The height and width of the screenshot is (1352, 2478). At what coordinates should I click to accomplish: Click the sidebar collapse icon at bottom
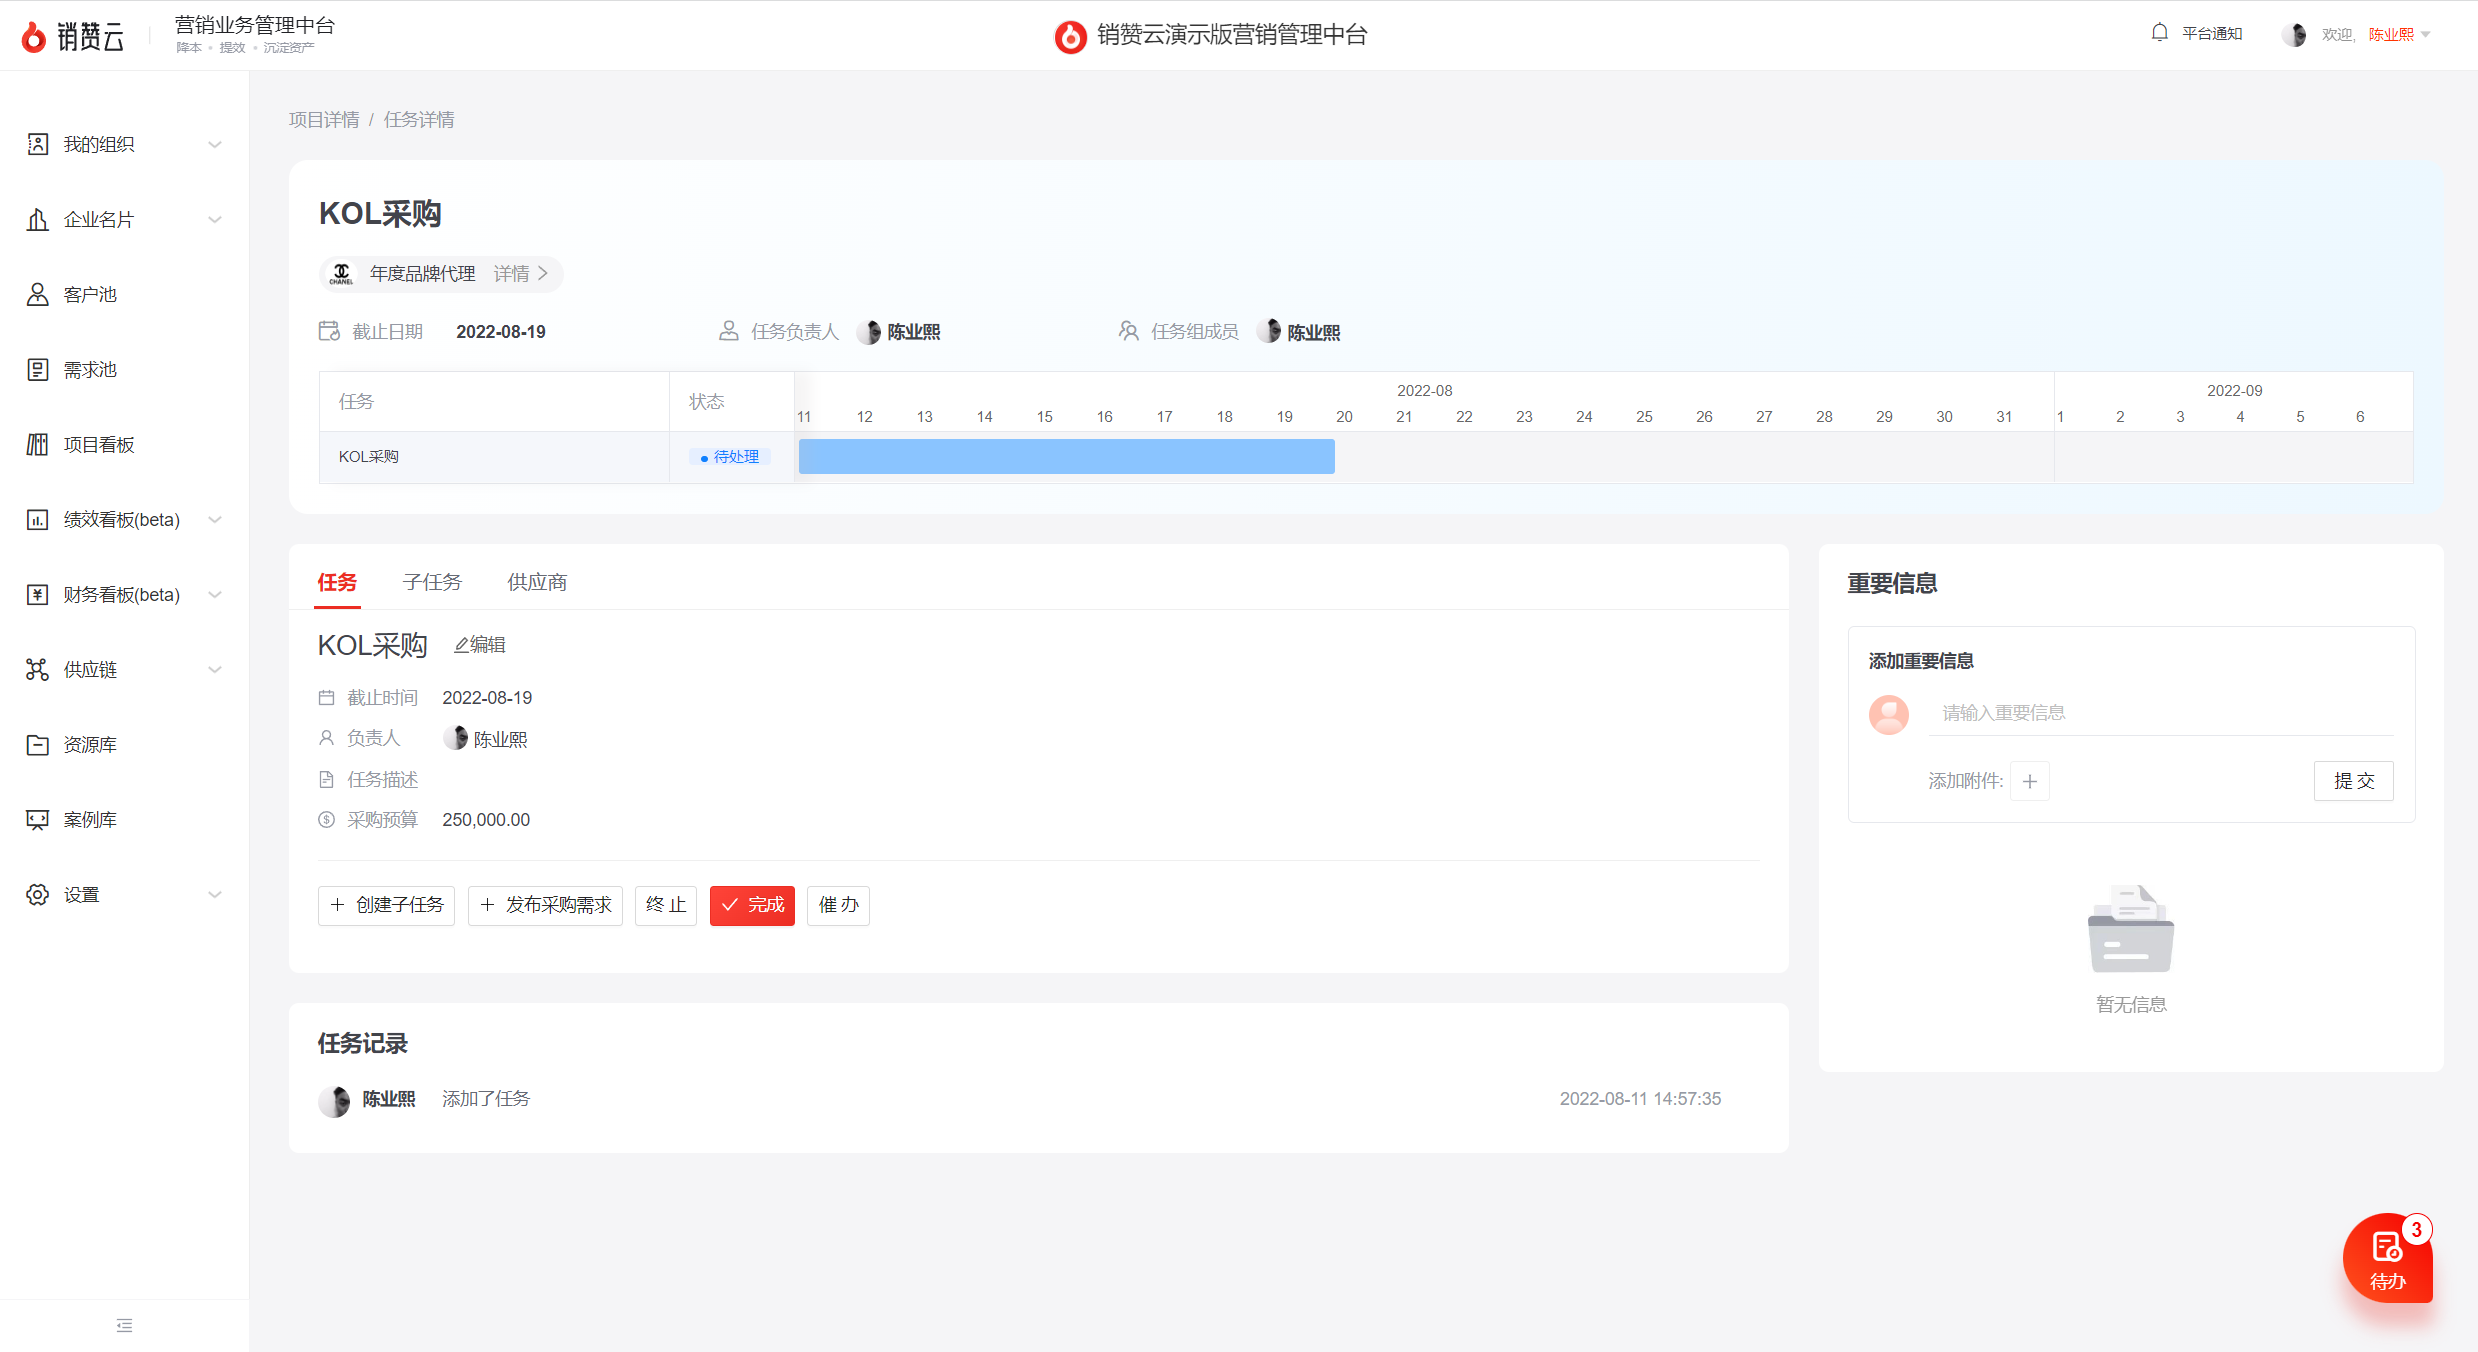point(124,1325)
